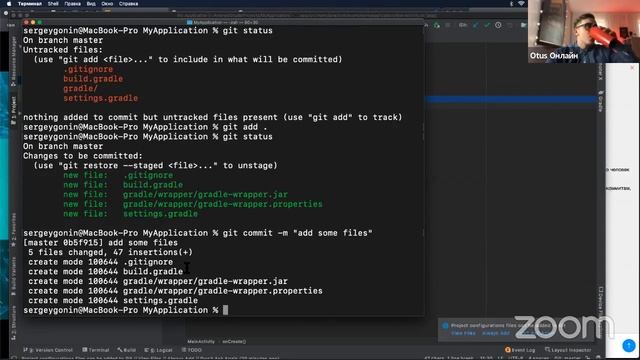
Task: Select onCreate() in the breadcrumb bar
Action: [234, 341]
